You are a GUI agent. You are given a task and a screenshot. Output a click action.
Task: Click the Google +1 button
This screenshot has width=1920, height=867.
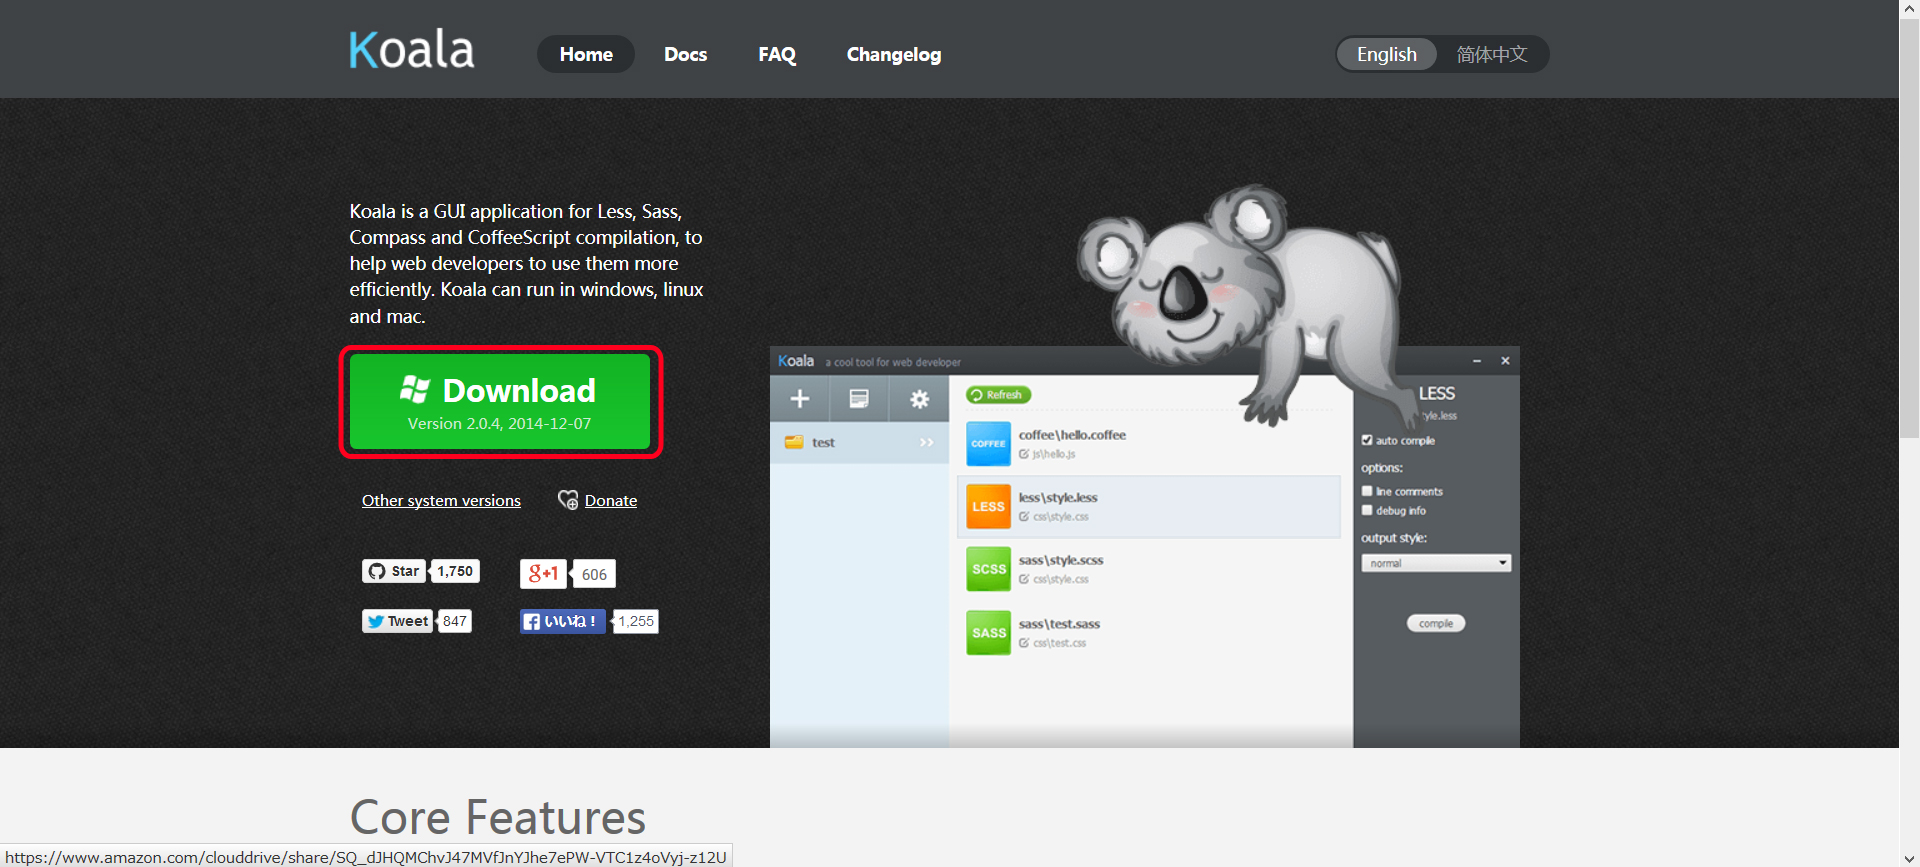pyautogui.click(x=543, y=573)
